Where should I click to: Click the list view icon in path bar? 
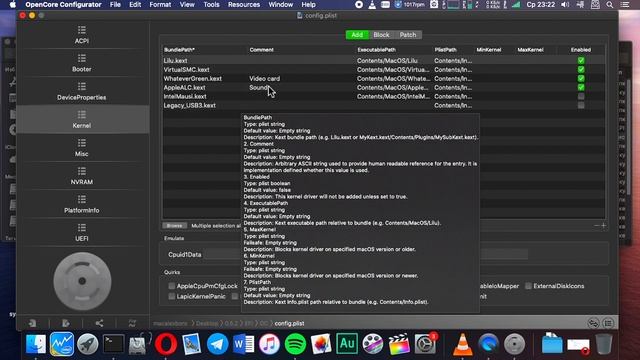(x=608, y=323)
